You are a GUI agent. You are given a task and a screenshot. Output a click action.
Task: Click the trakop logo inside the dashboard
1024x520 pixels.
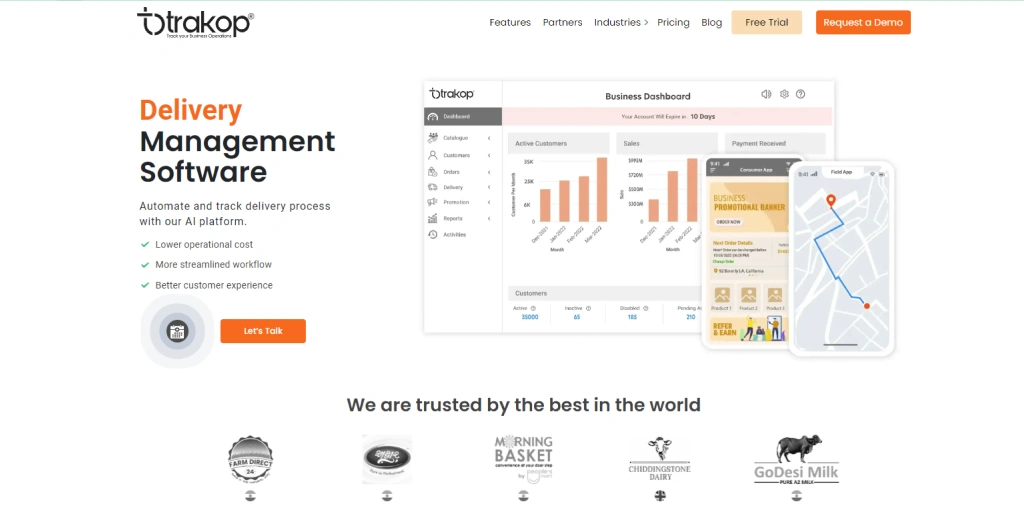coord(451,93)
